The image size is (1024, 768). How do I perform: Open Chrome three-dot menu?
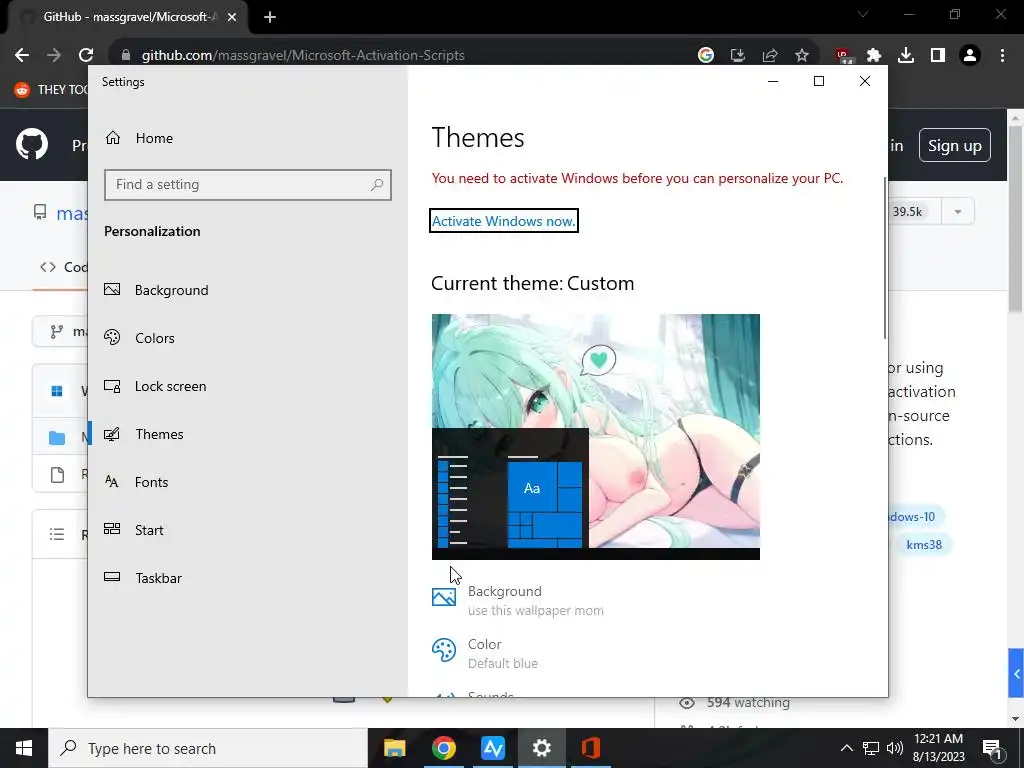coord(1002,56)
